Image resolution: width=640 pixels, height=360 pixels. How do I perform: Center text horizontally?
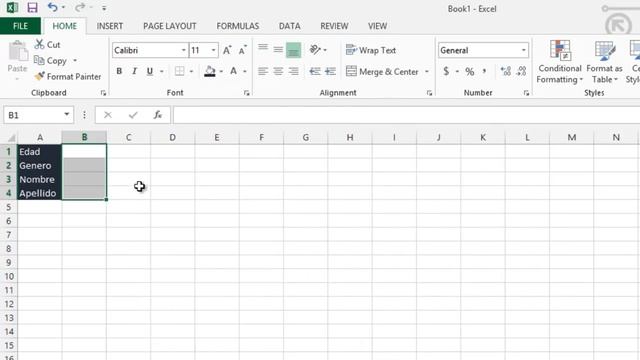click(x=278, y=71)
